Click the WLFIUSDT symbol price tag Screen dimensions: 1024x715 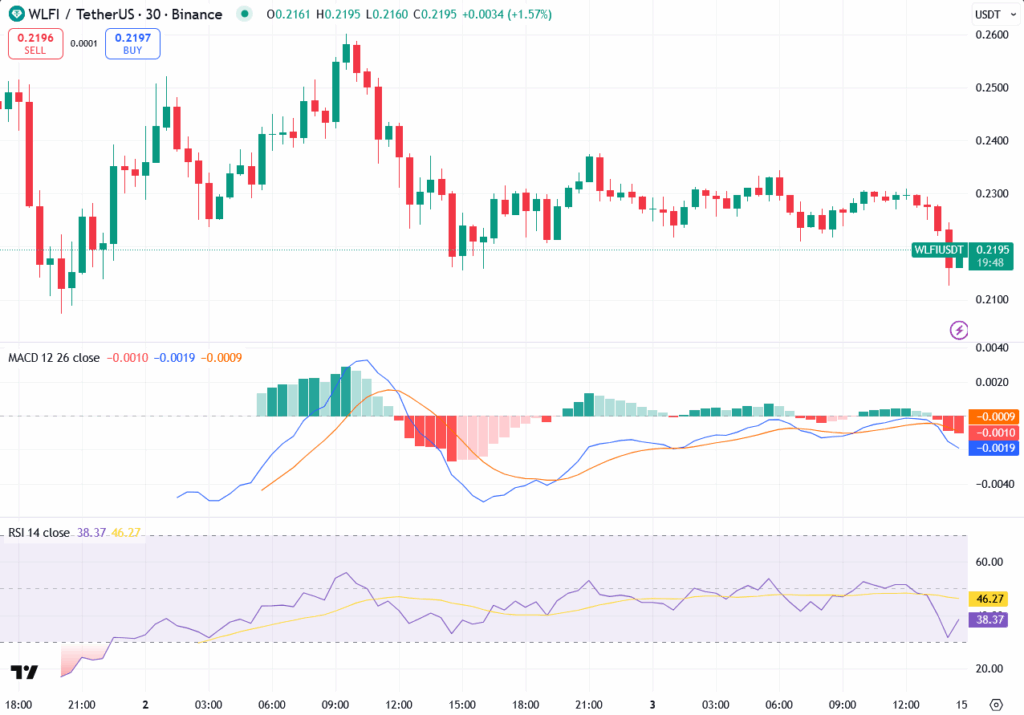click(x=939, y=249)
